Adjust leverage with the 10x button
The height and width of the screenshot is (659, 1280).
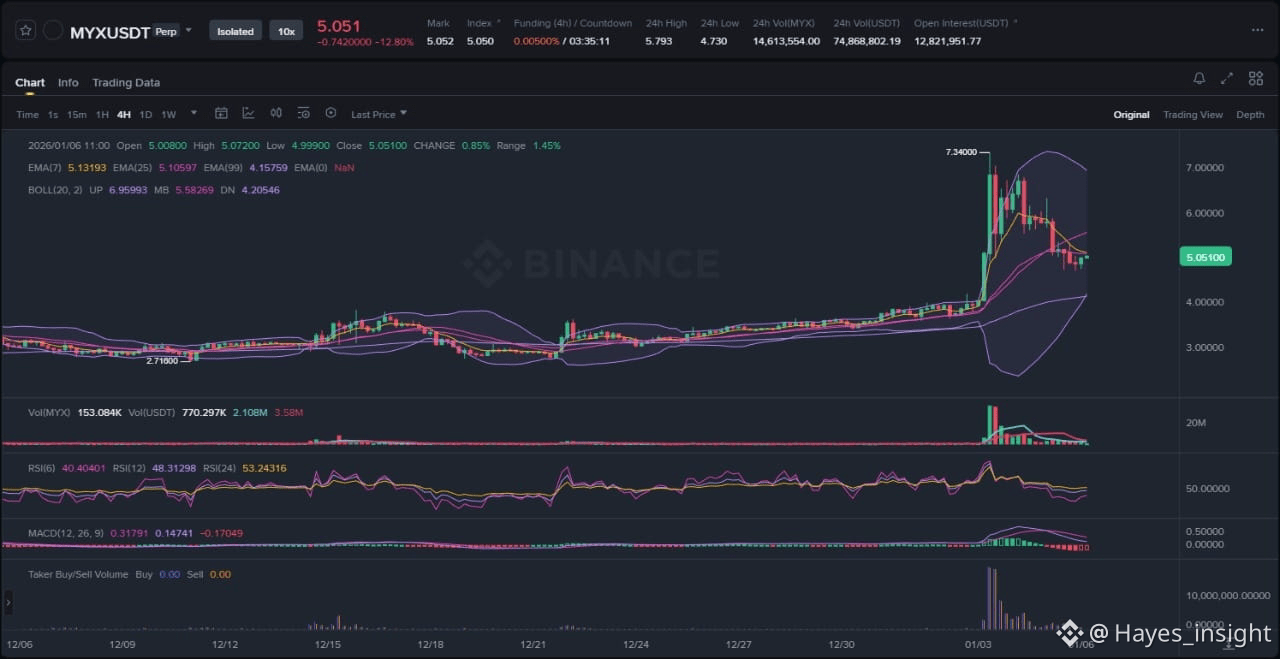point(287,31)
